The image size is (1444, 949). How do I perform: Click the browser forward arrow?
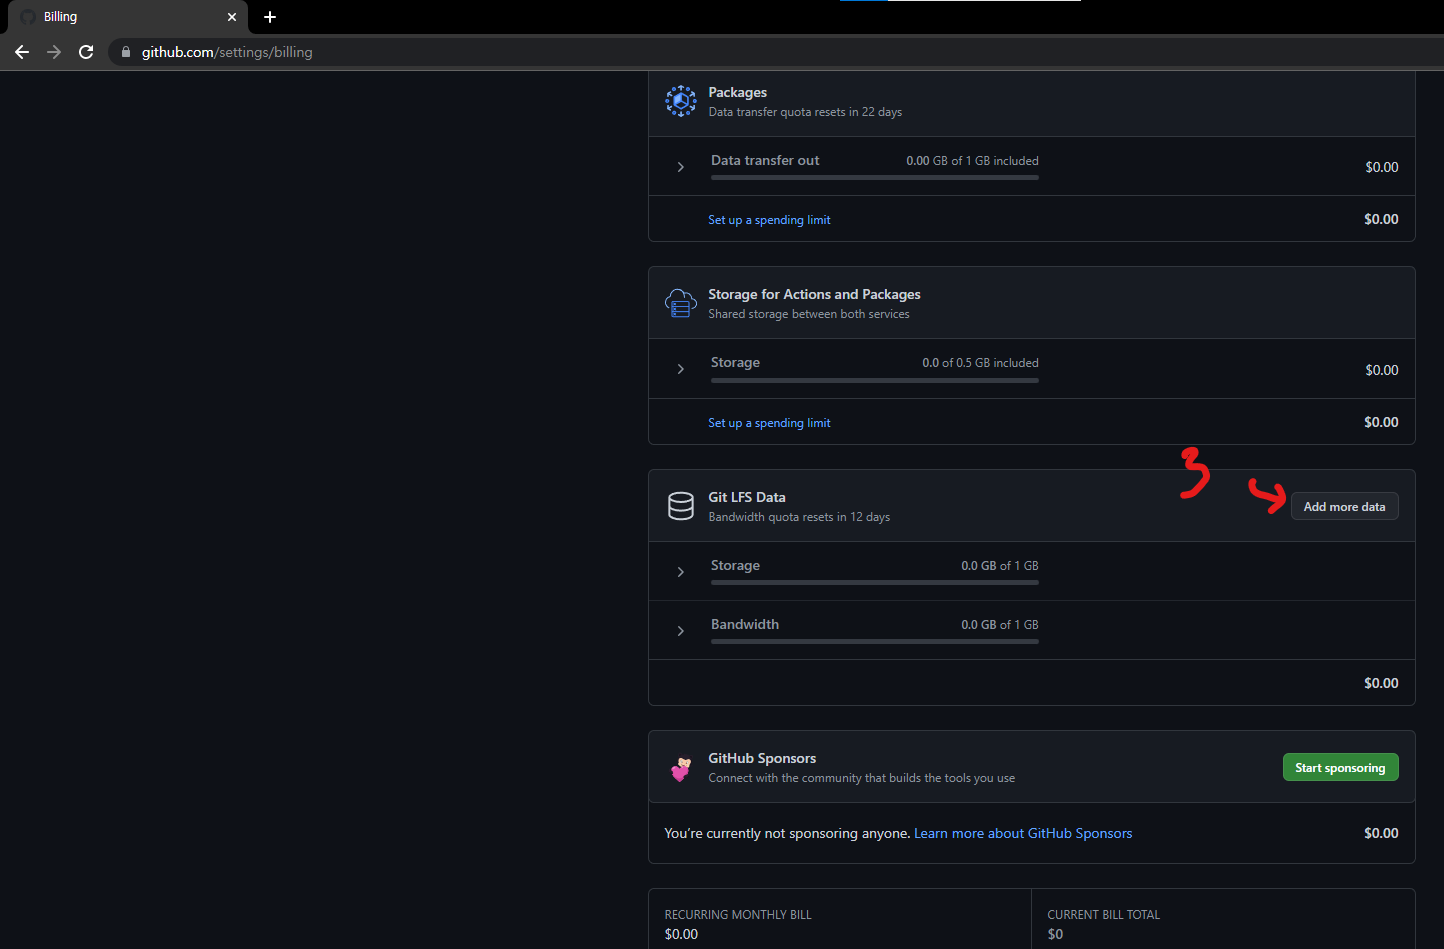(54, 52)
